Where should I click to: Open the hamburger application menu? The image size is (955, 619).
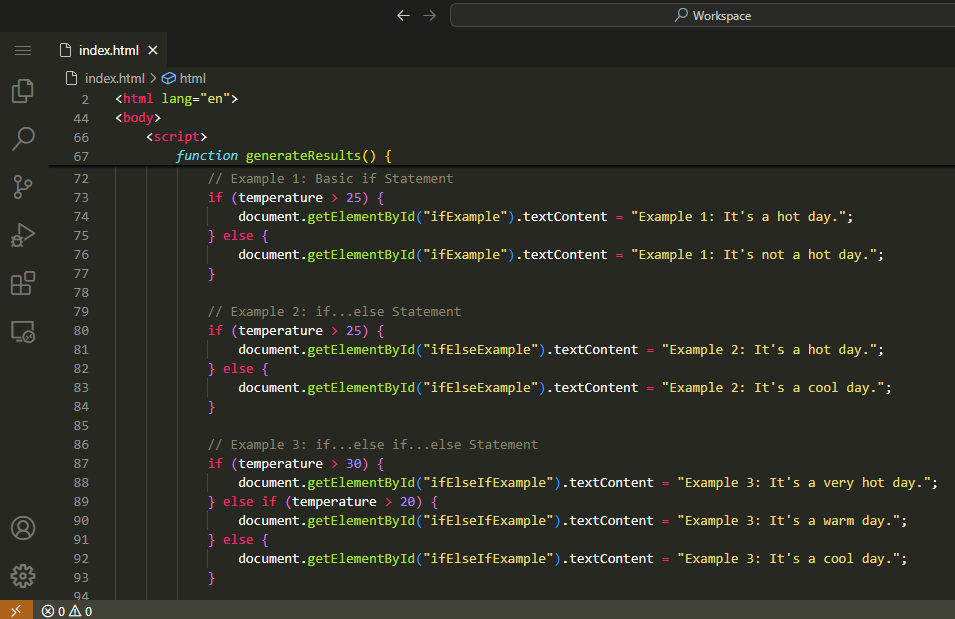pos(23,50)
